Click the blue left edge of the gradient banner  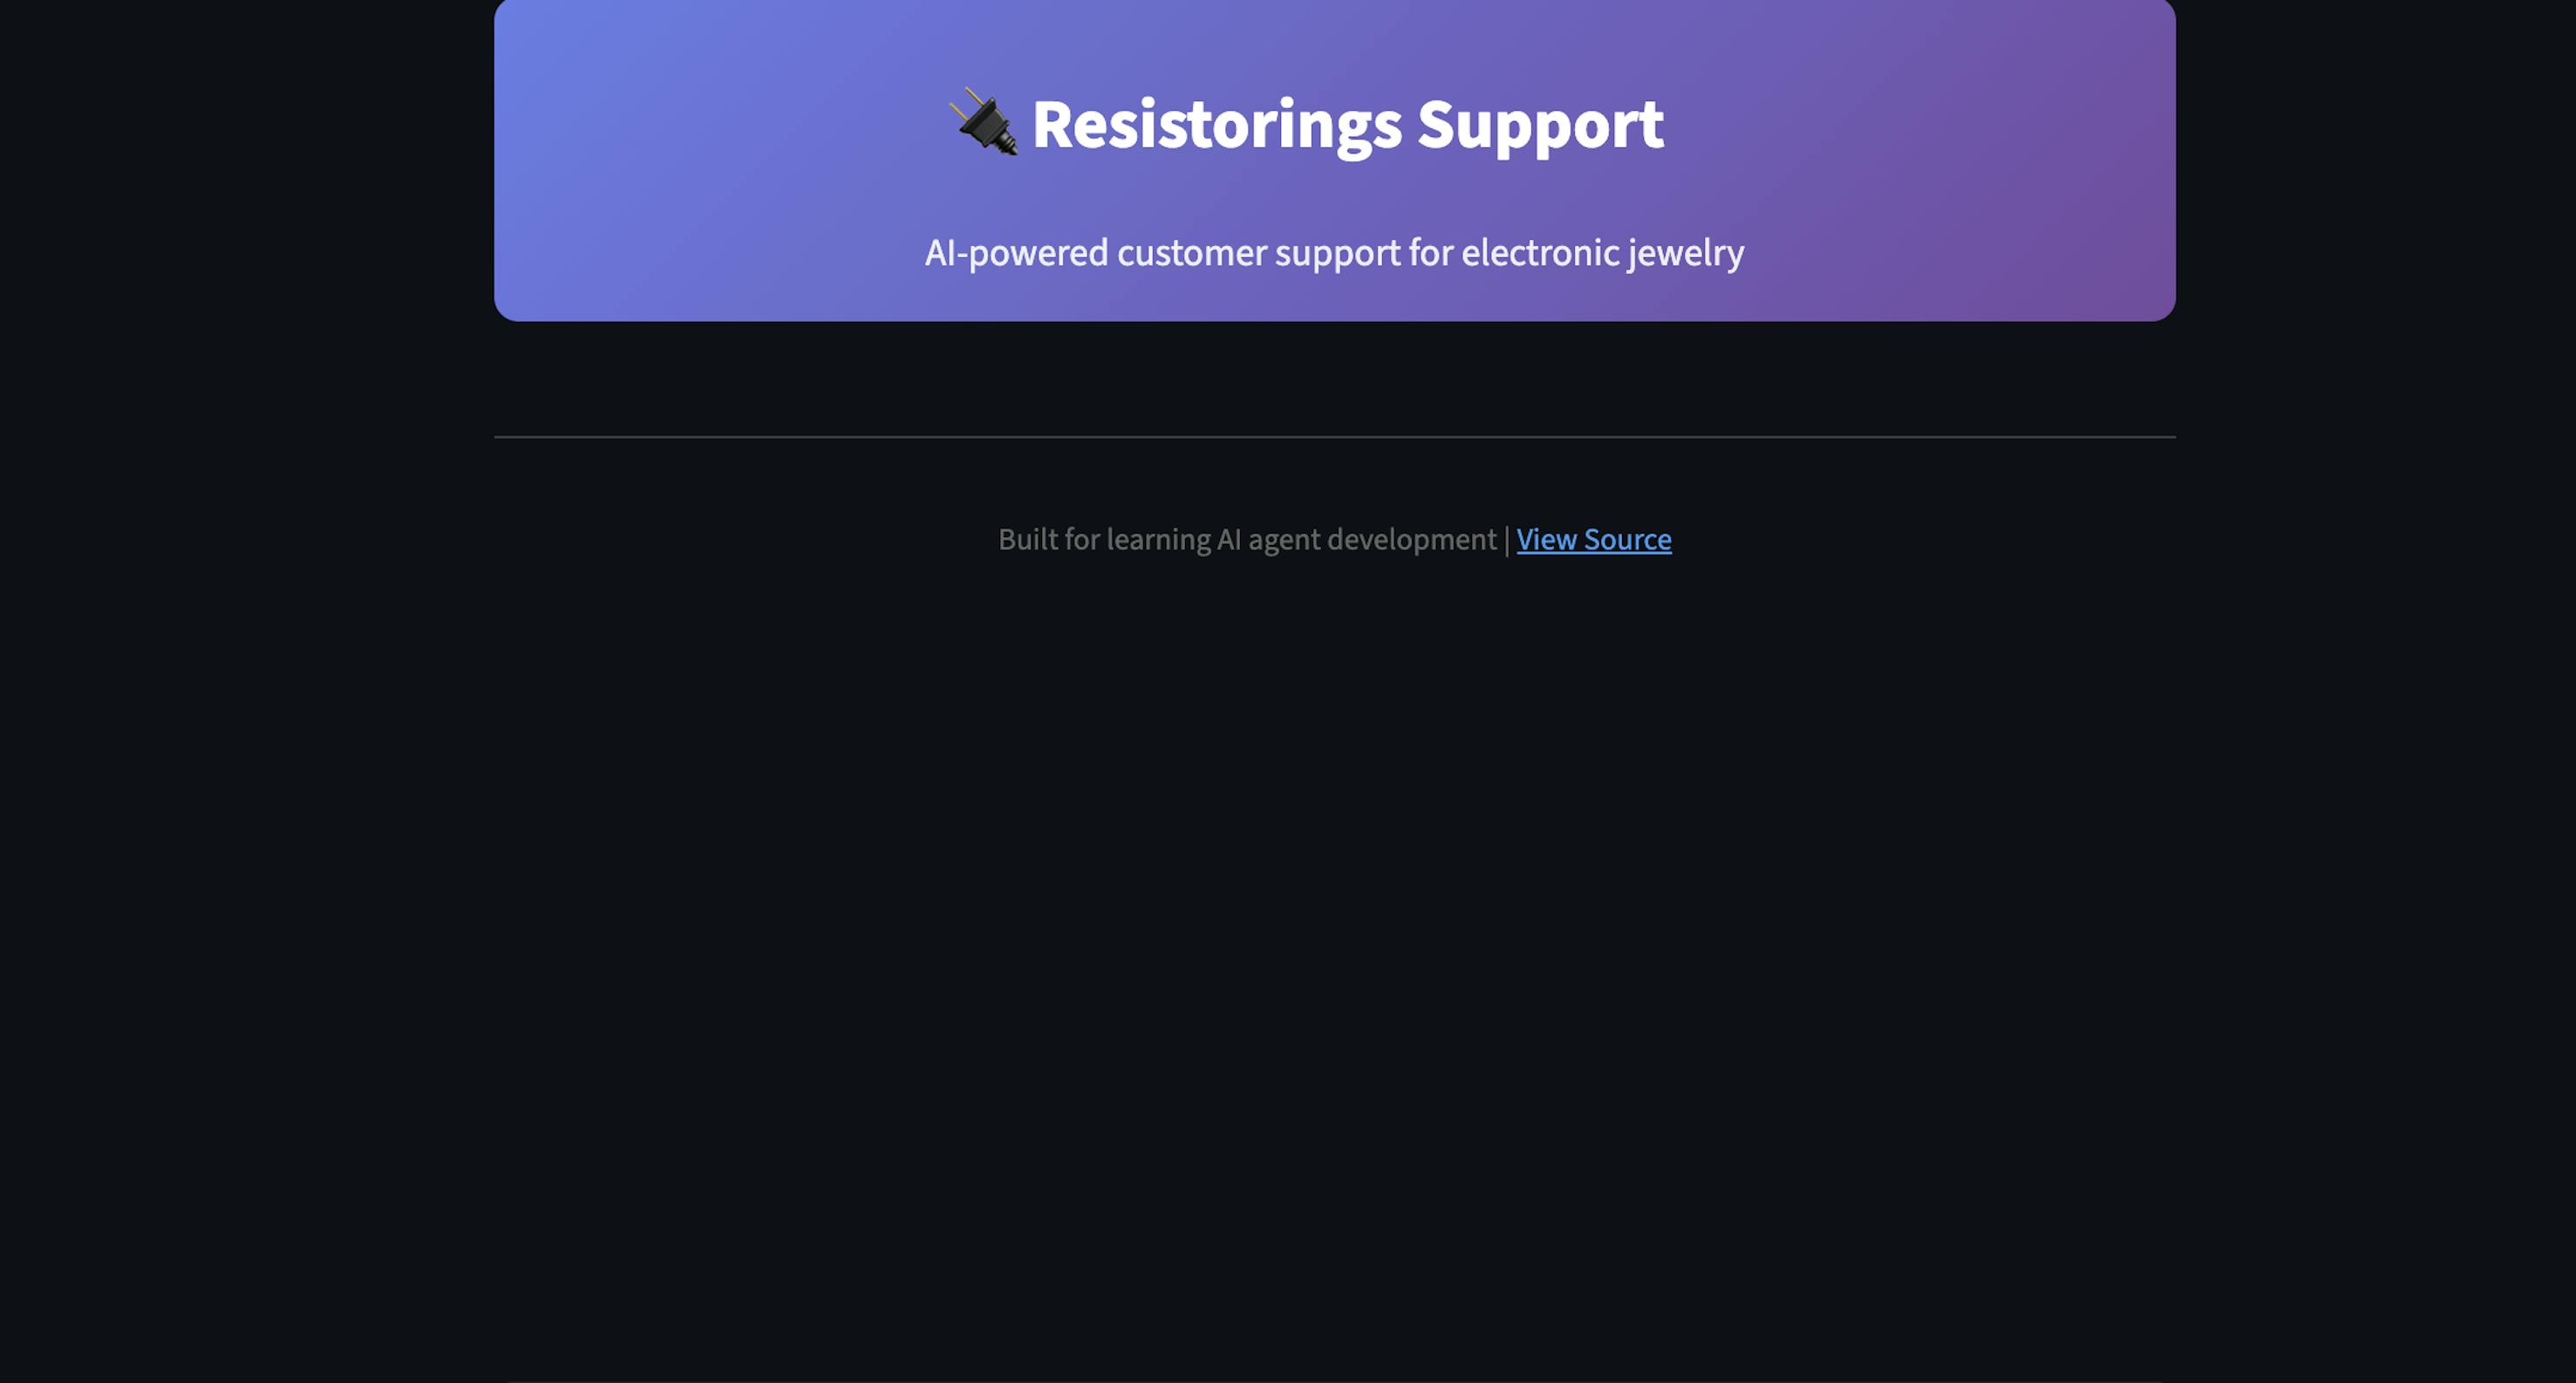[x=512, y=160]
